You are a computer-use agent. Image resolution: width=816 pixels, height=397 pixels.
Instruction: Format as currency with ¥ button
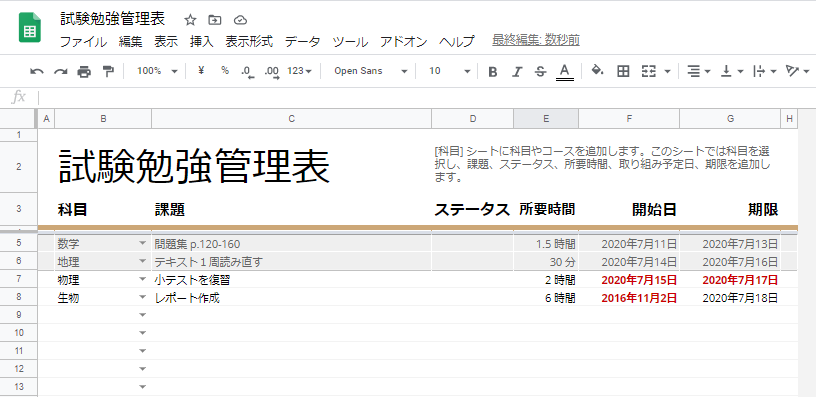[x=201, y=71]
